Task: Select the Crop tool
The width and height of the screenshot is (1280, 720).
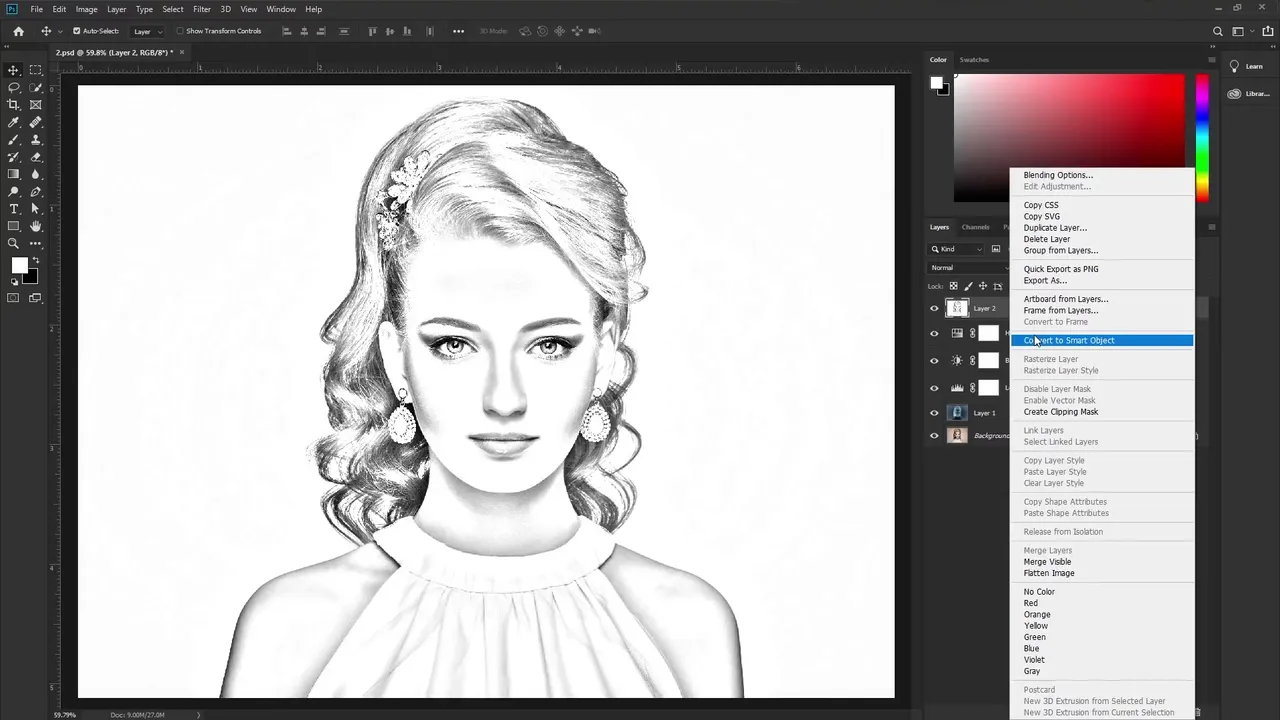Action: click(14, 104)
